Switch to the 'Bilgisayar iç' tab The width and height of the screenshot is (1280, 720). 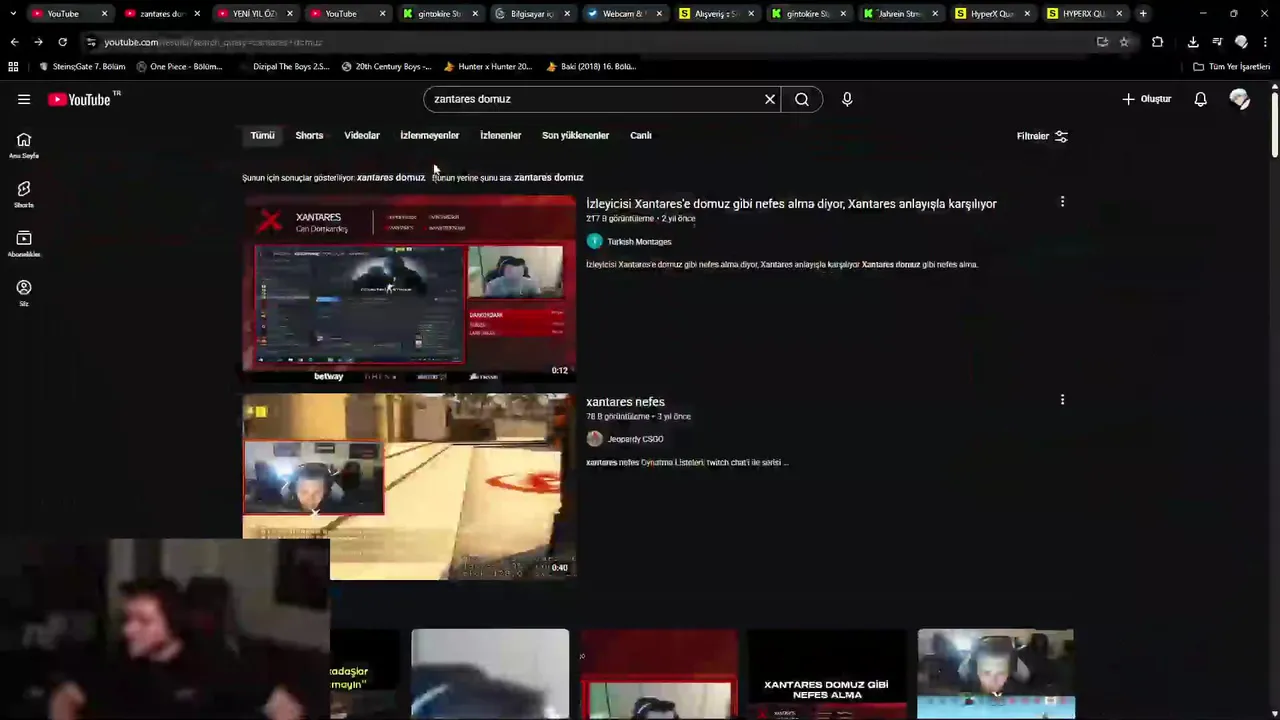point(530,13)
